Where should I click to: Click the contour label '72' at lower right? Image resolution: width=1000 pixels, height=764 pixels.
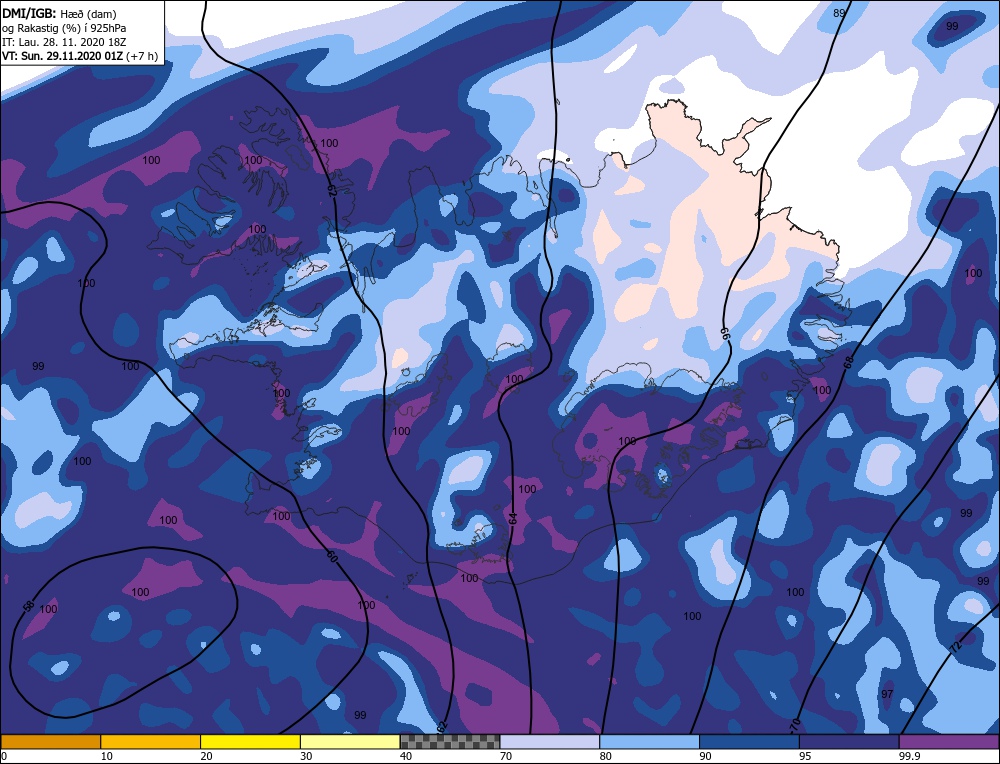(955, 646)
